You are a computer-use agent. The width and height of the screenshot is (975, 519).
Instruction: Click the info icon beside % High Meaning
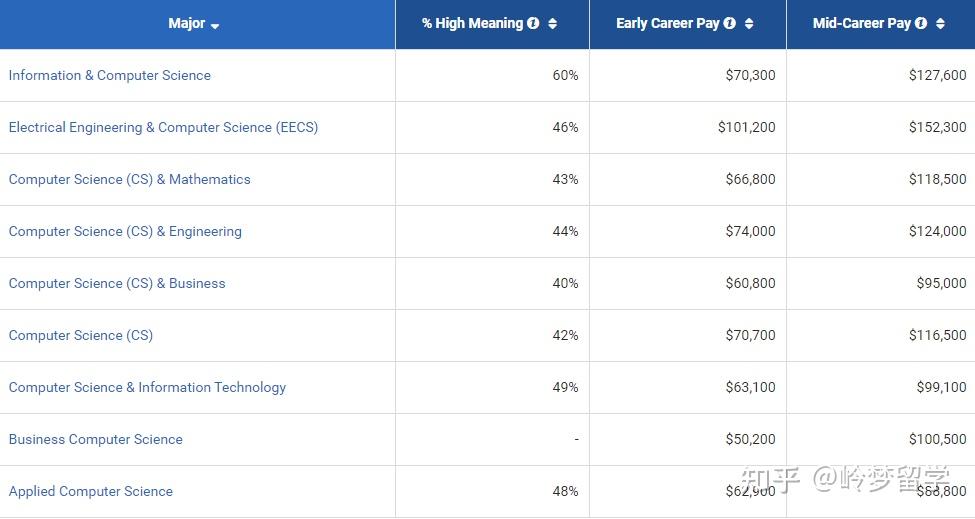coord(533,23)
